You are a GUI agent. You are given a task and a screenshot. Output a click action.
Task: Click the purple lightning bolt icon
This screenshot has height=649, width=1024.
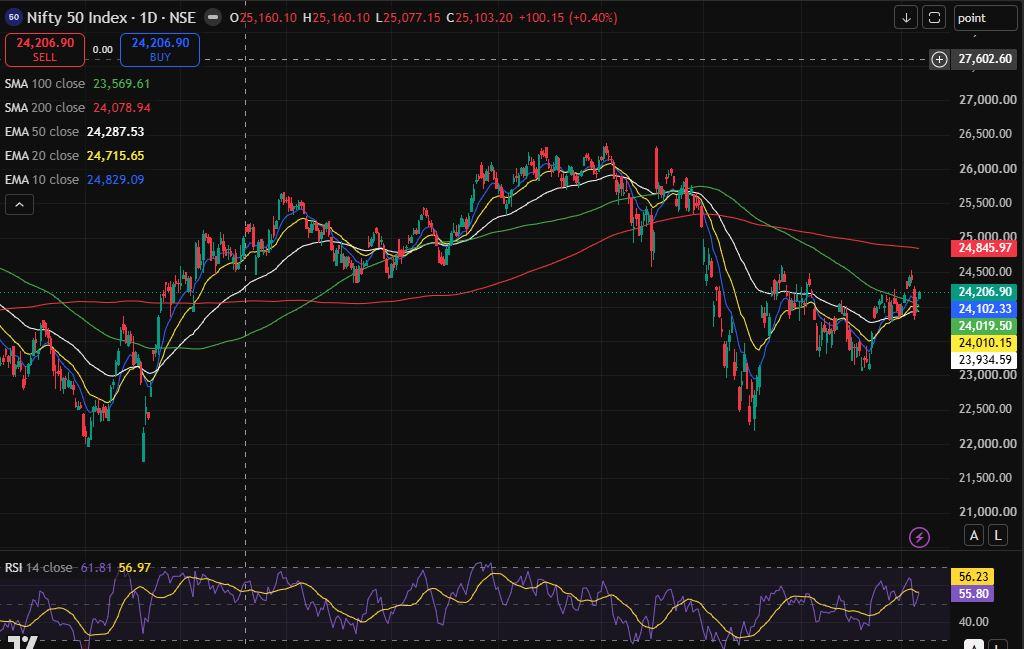click(919, 537)
